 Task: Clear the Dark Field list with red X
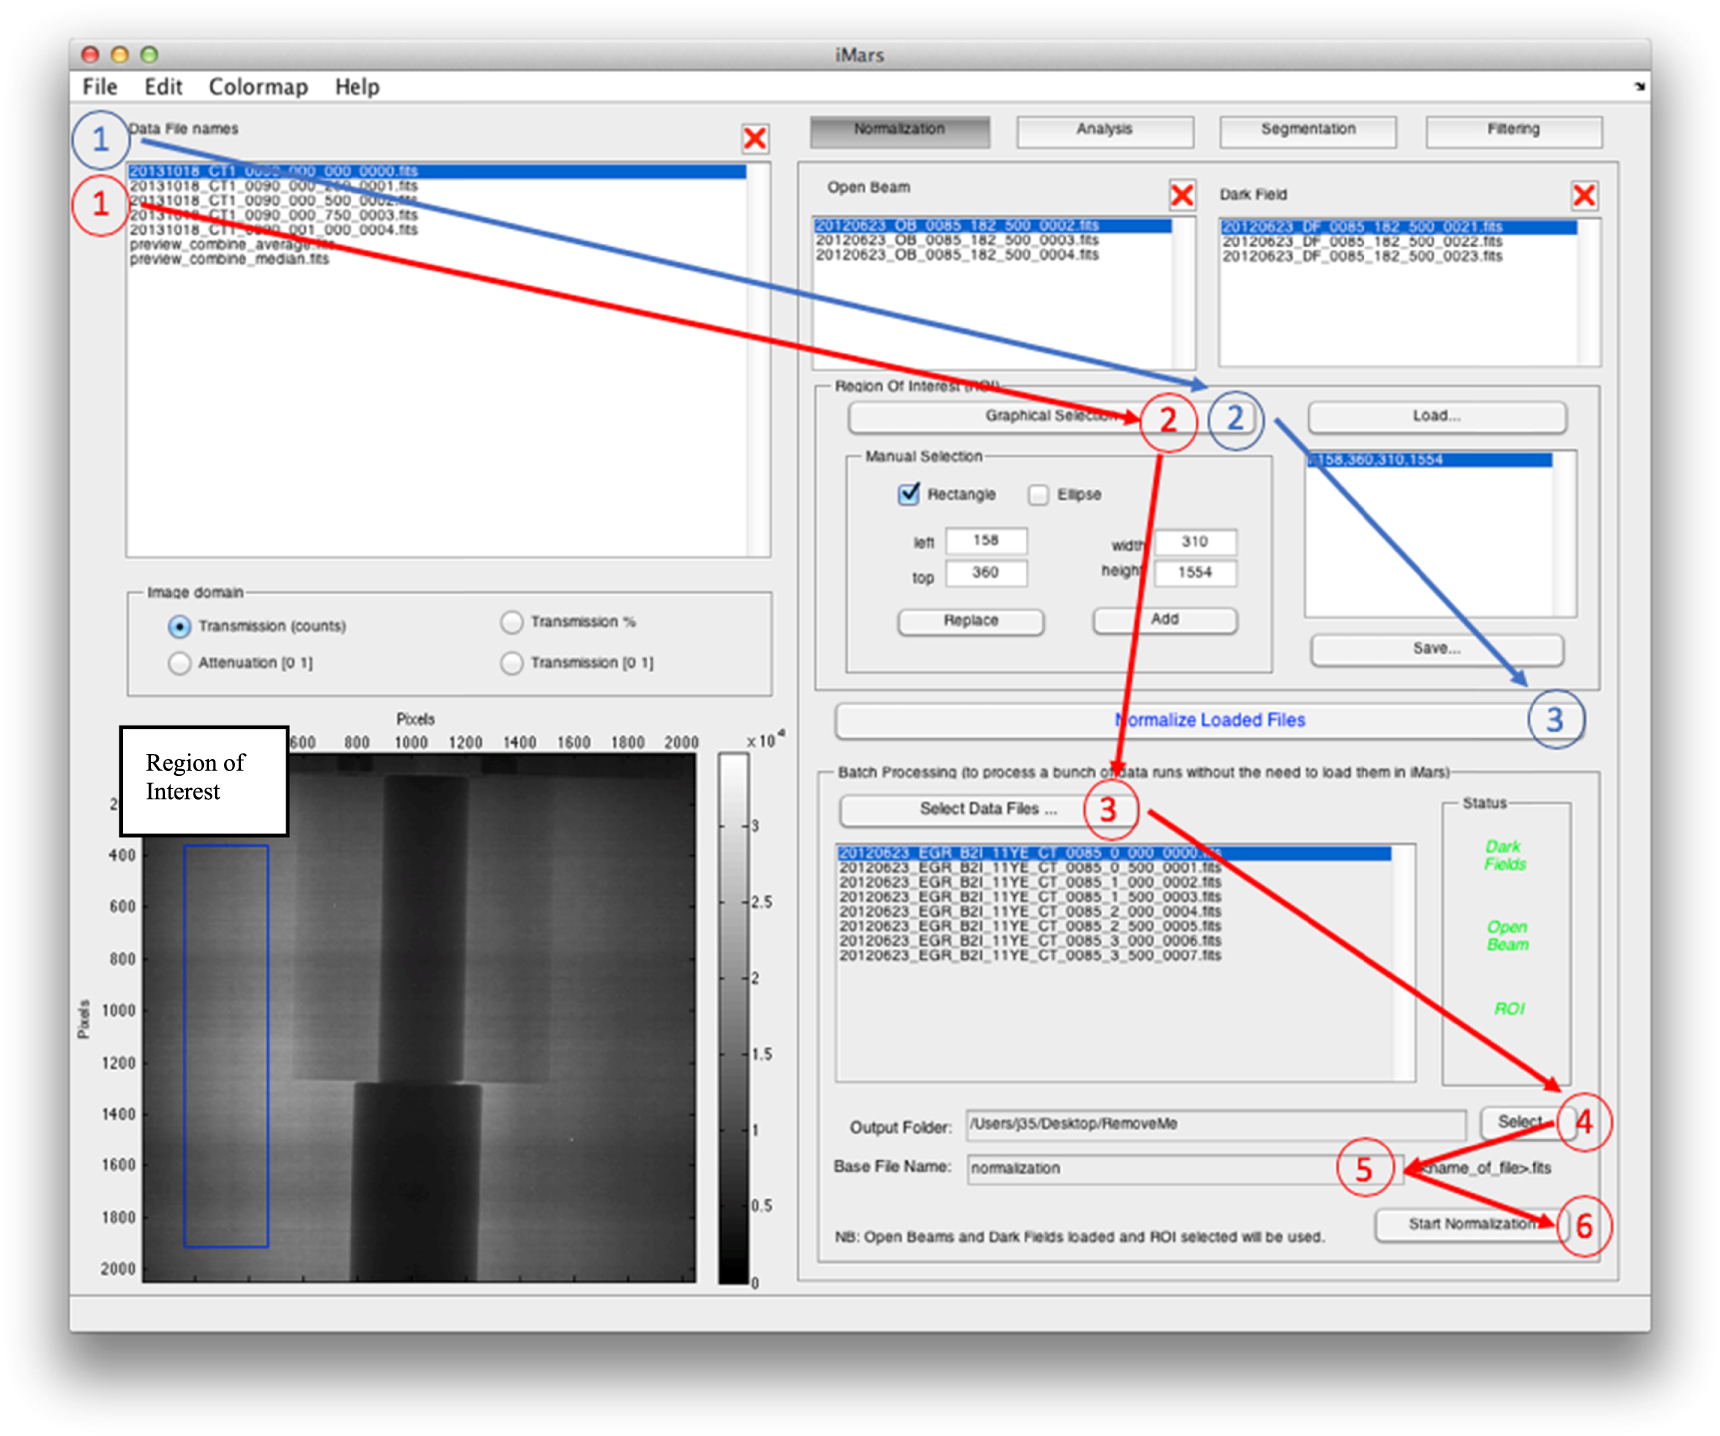pos(1584,194)
